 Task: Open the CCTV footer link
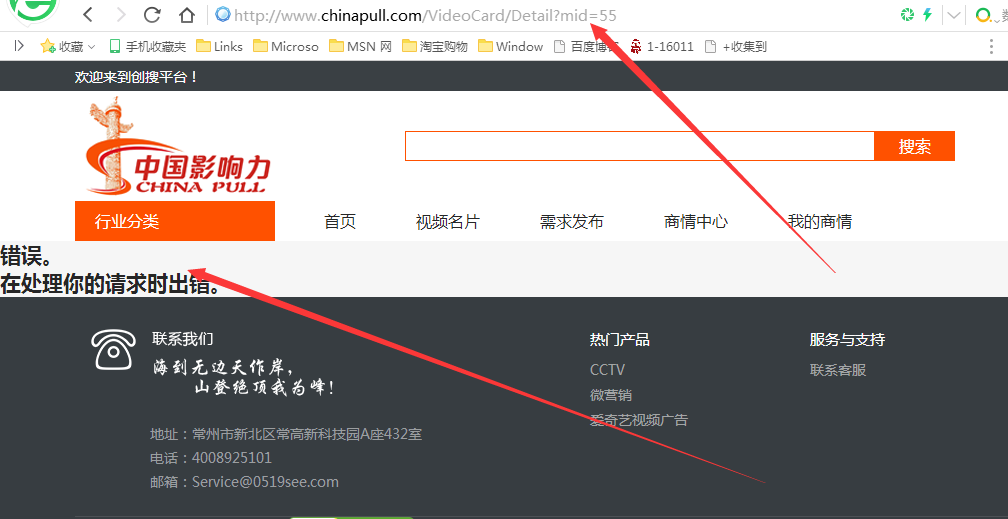click(608, 370)
